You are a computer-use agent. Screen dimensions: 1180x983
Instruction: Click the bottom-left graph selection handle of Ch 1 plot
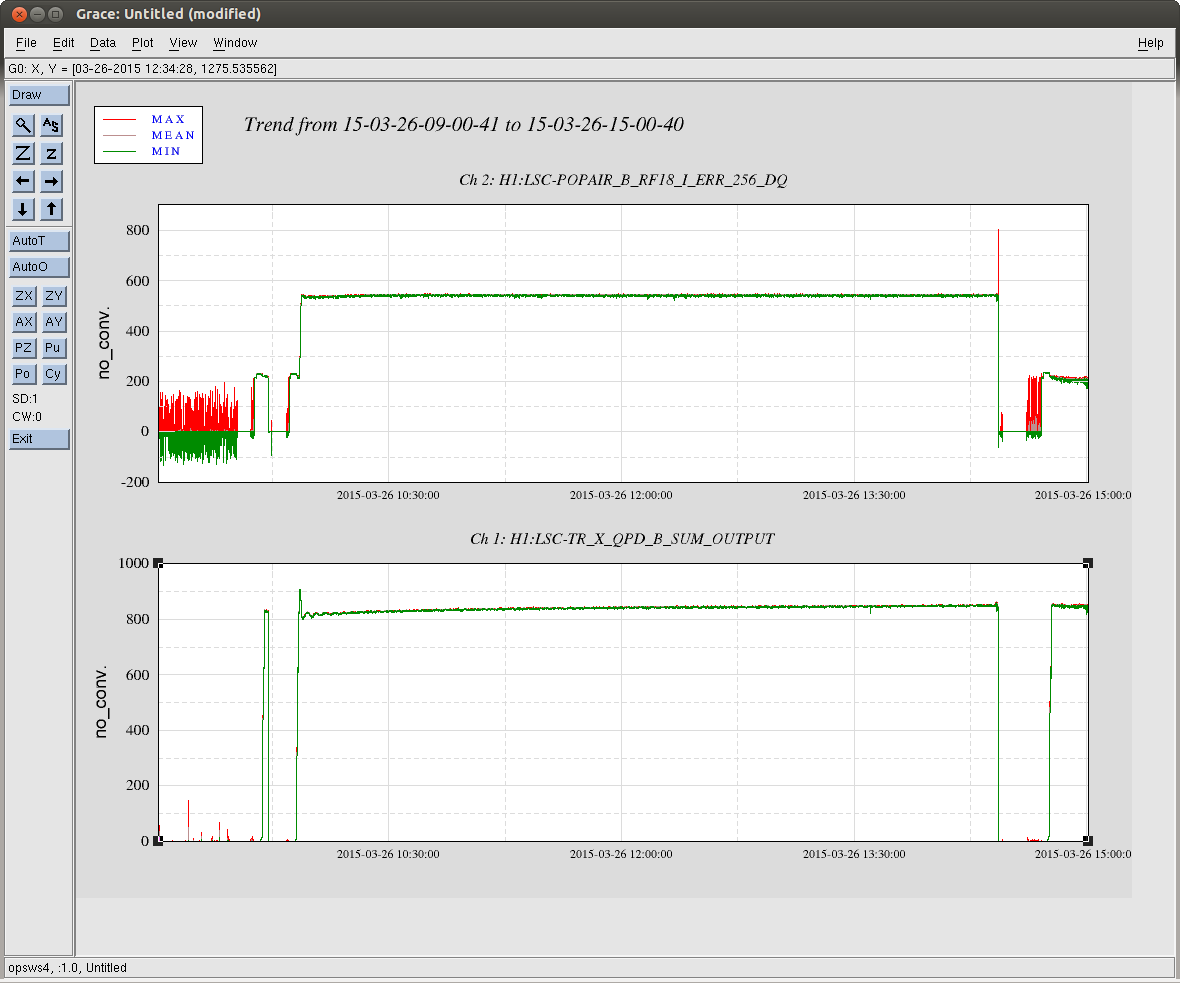[x=158, y=841]
